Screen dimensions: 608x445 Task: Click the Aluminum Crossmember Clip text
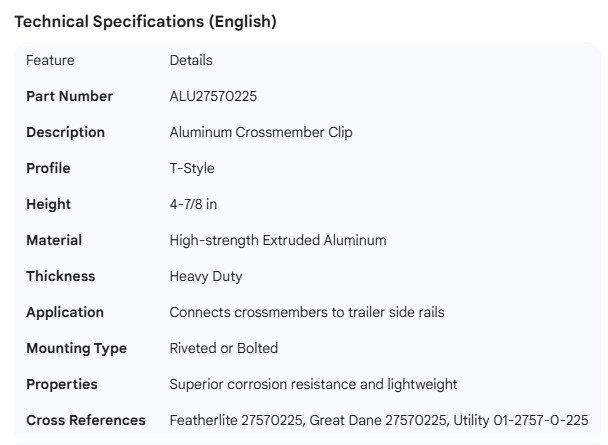pyautogui.click(x=261, y=132)
